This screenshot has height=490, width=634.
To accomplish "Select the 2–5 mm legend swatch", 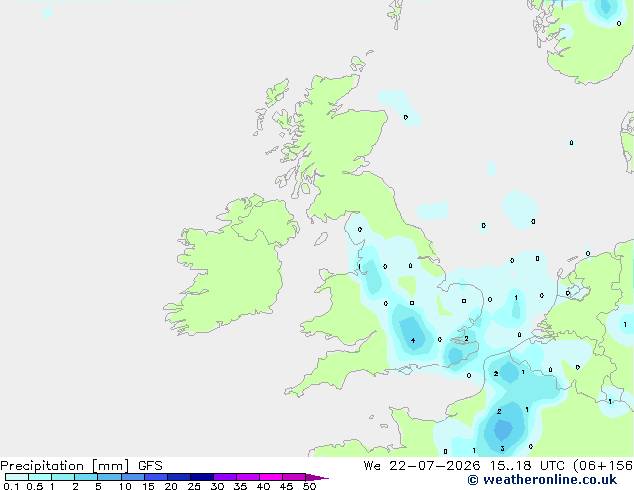I will [86, 477].
